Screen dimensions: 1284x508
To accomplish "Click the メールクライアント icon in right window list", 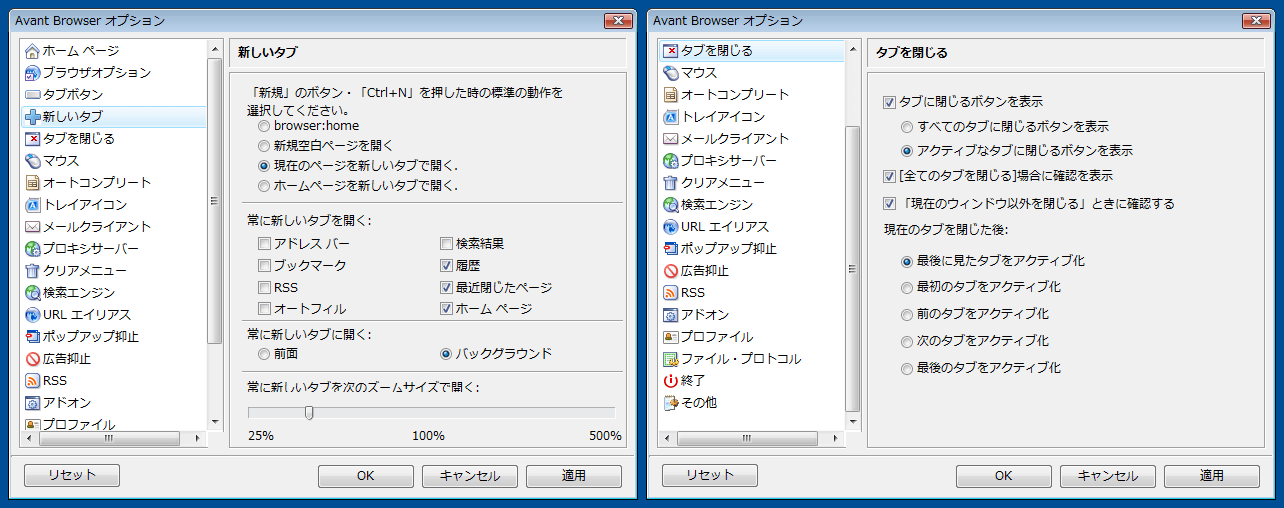I will point(671,139).
